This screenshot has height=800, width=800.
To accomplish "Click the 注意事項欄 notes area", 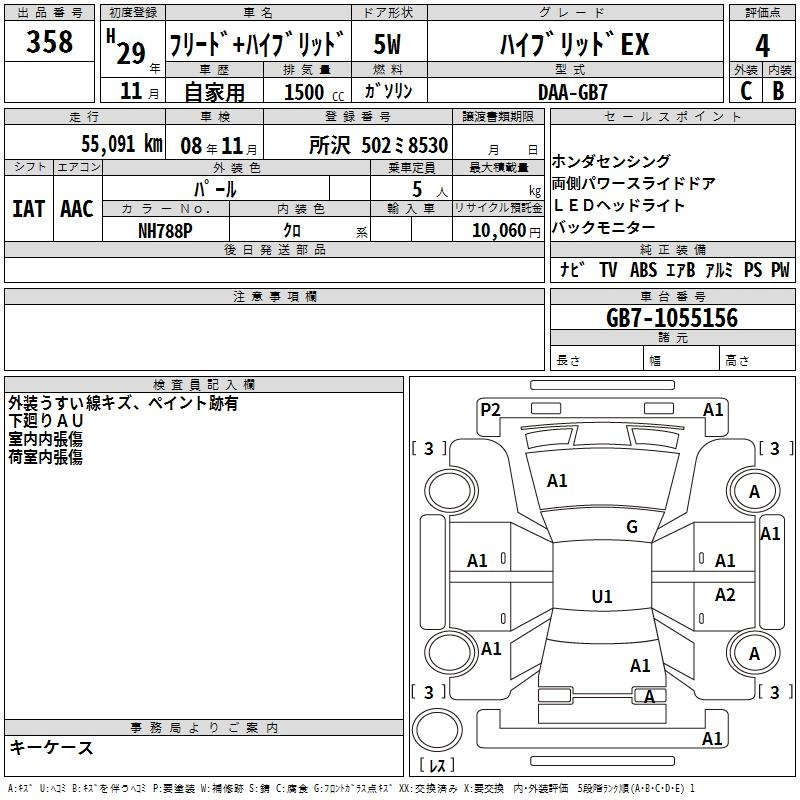I will click(274, 337).
